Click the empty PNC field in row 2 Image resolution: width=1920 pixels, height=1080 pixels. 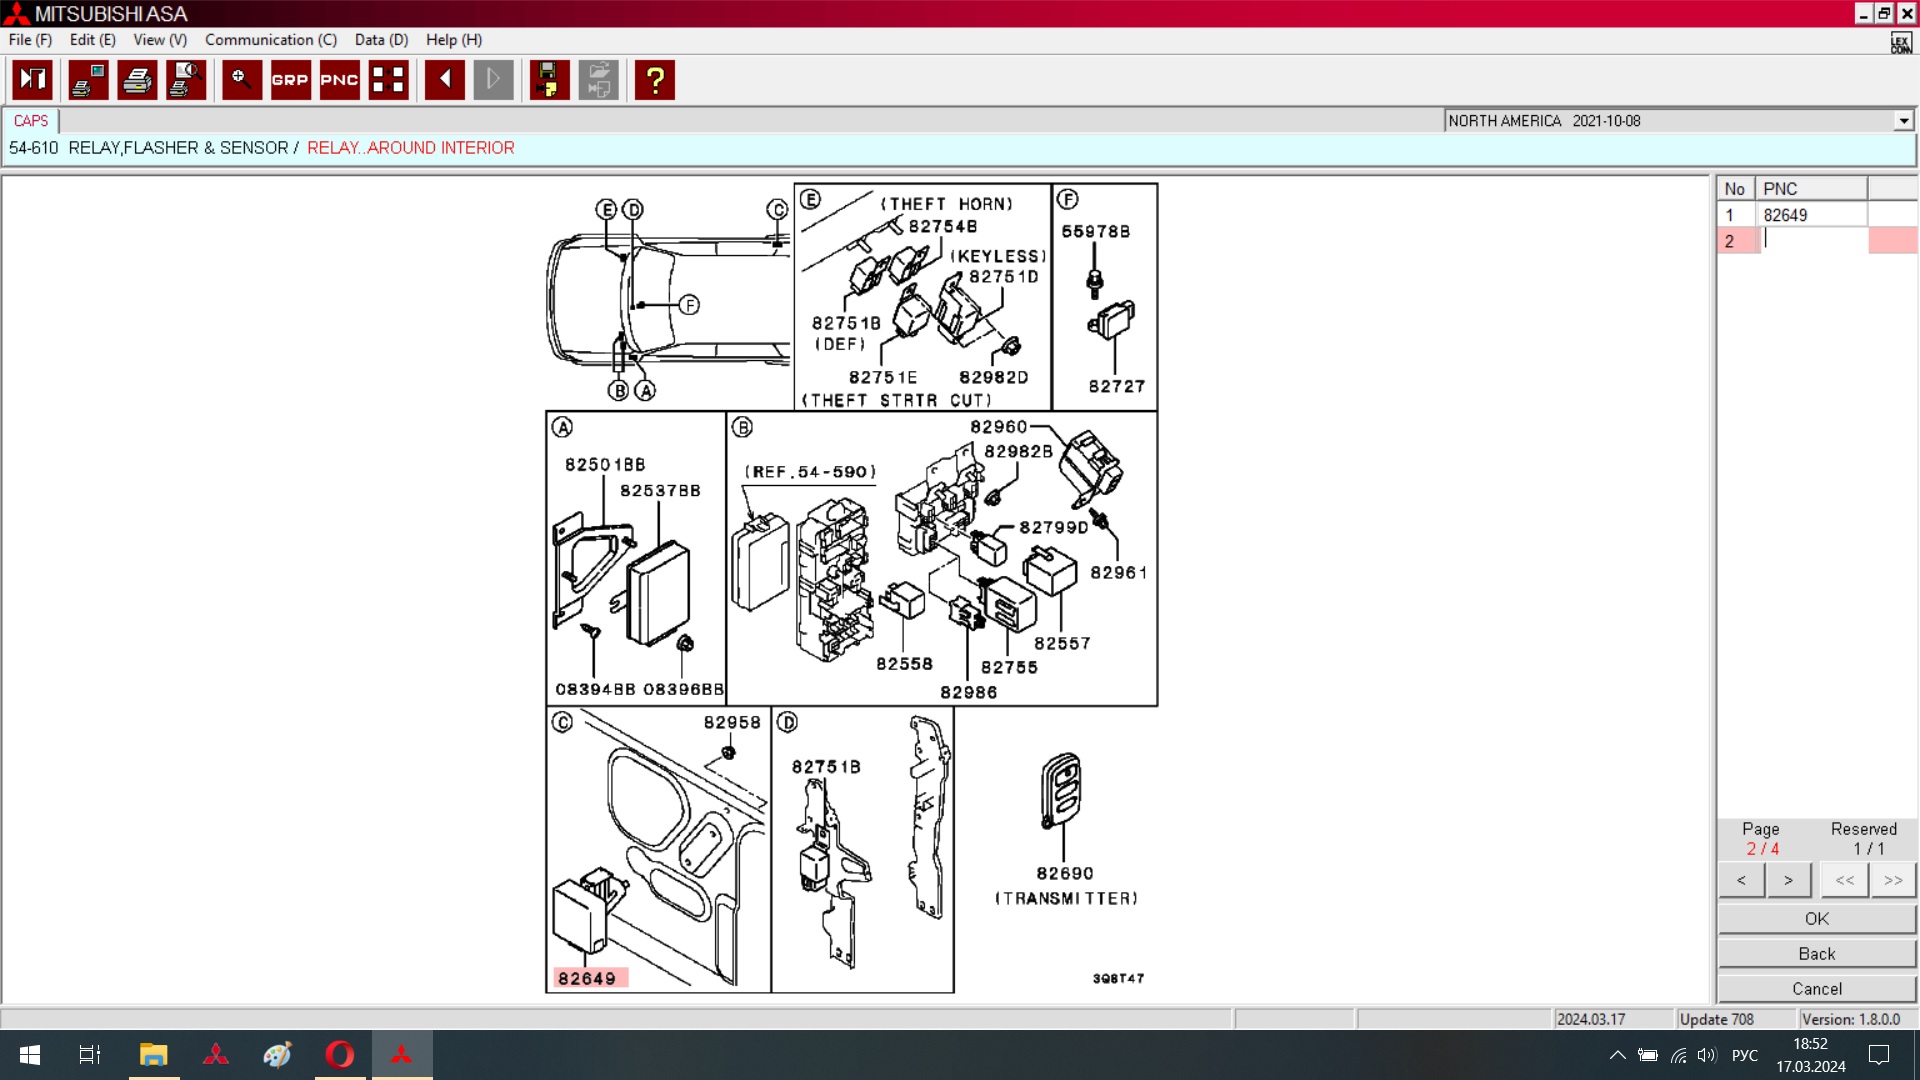click(1811, 241)
